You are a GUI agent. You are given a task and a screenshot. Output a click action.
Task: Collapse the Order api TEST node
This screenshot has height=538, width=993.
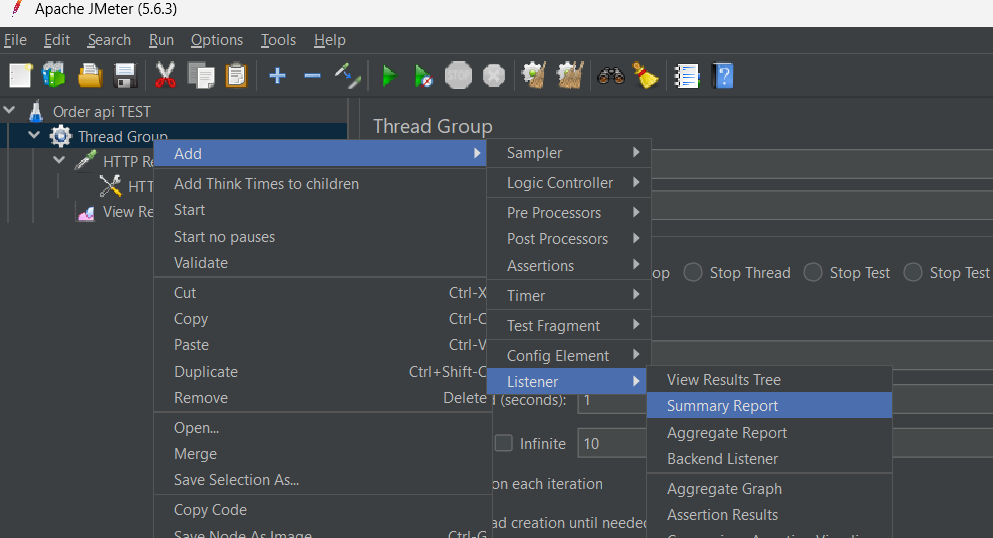[9, 111]
